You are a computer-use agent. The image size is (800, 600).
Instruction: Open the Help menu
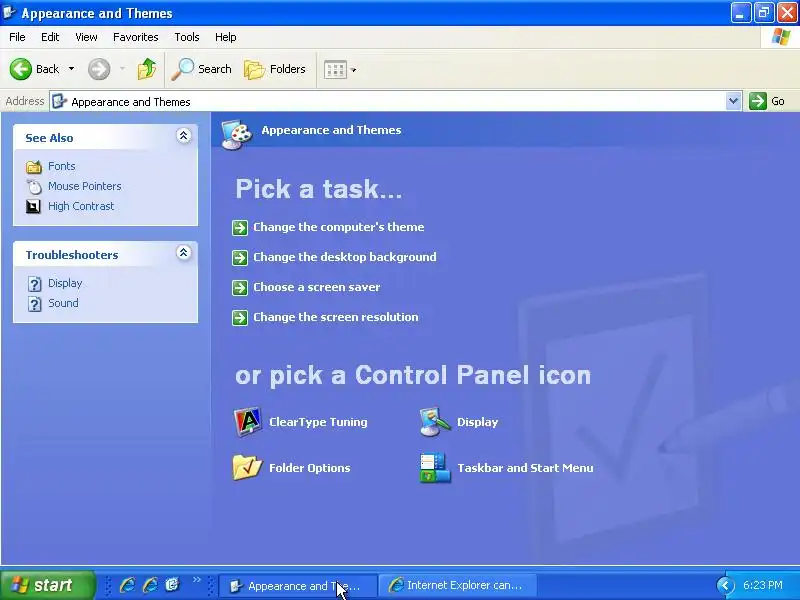coord(226,37)
